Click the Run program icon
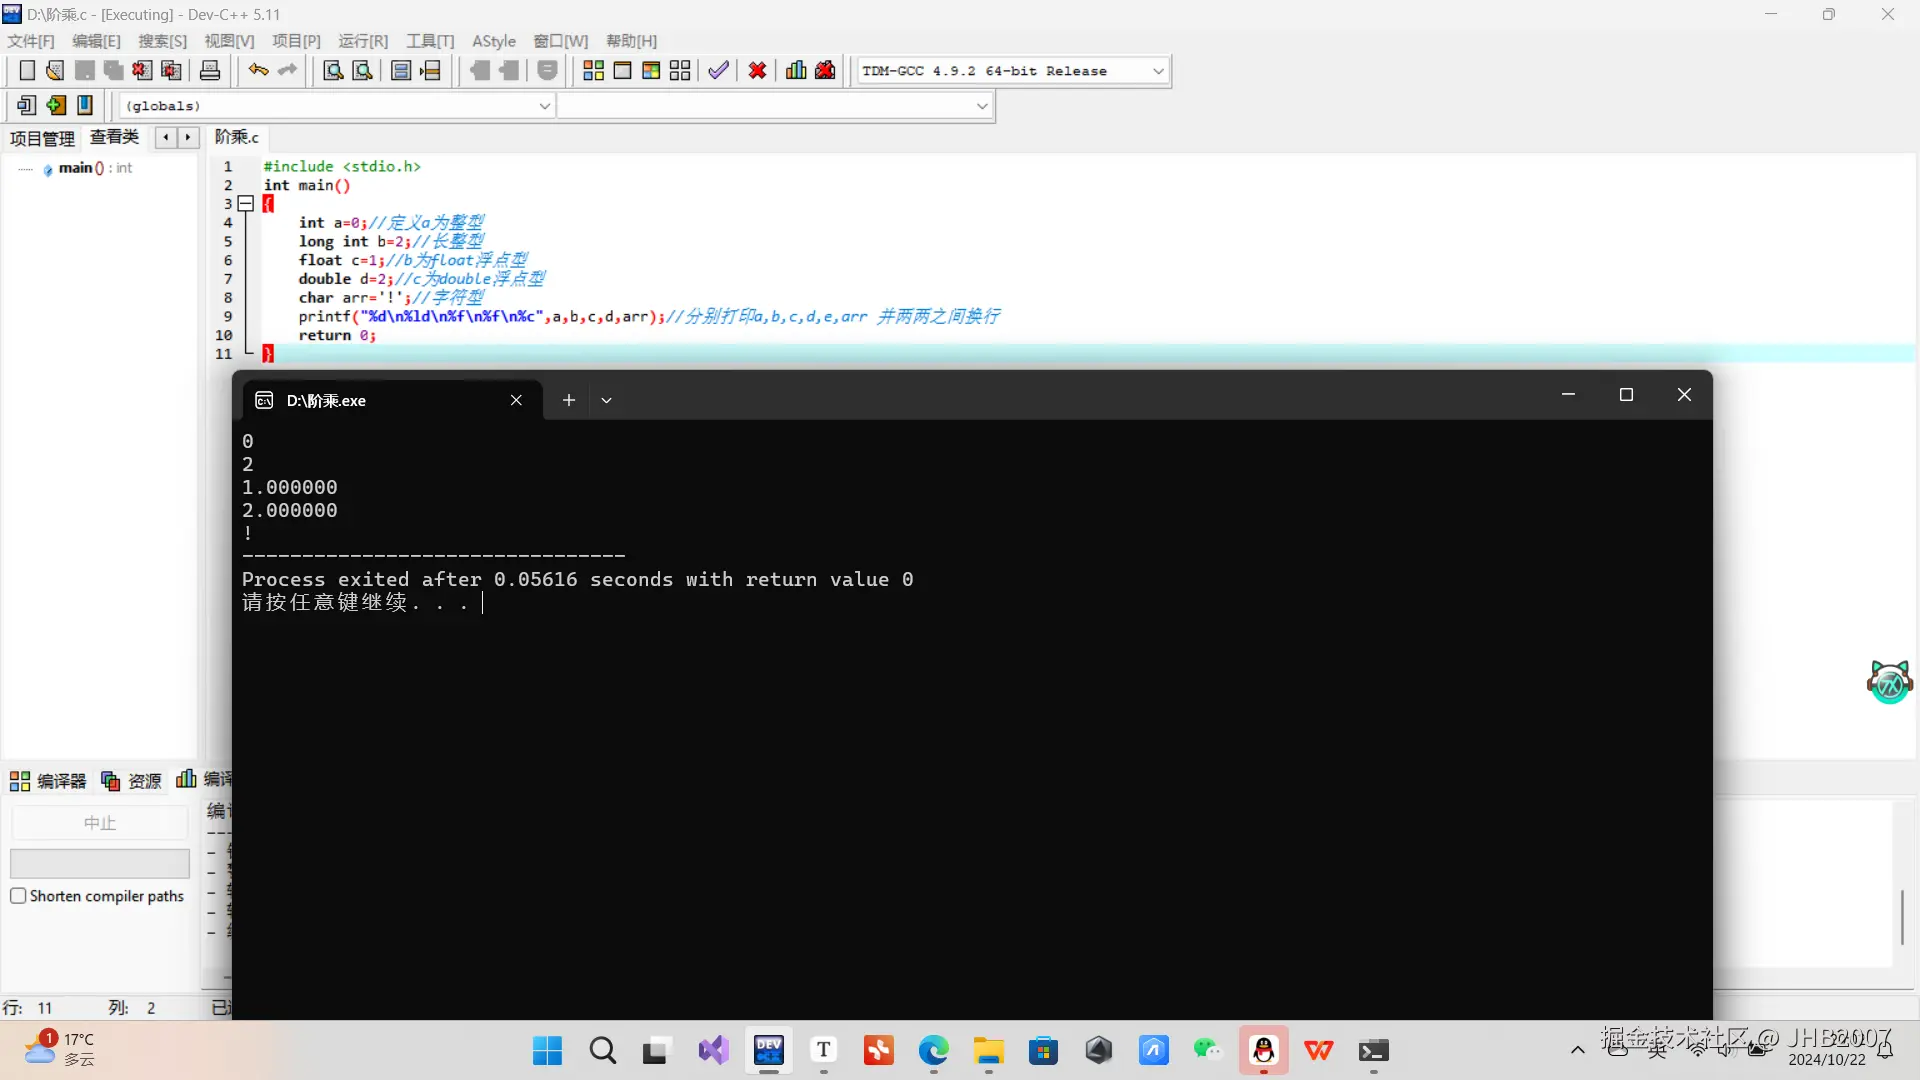1920x1080 pixels. [x=622, y=70]
